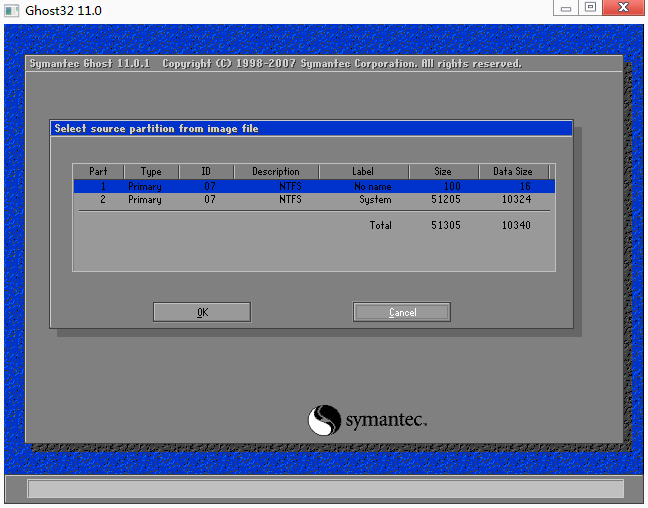This screenshot has width=648, height=508.
Task: Select partition 2 labeled System
Action: (x=314, y=200)
